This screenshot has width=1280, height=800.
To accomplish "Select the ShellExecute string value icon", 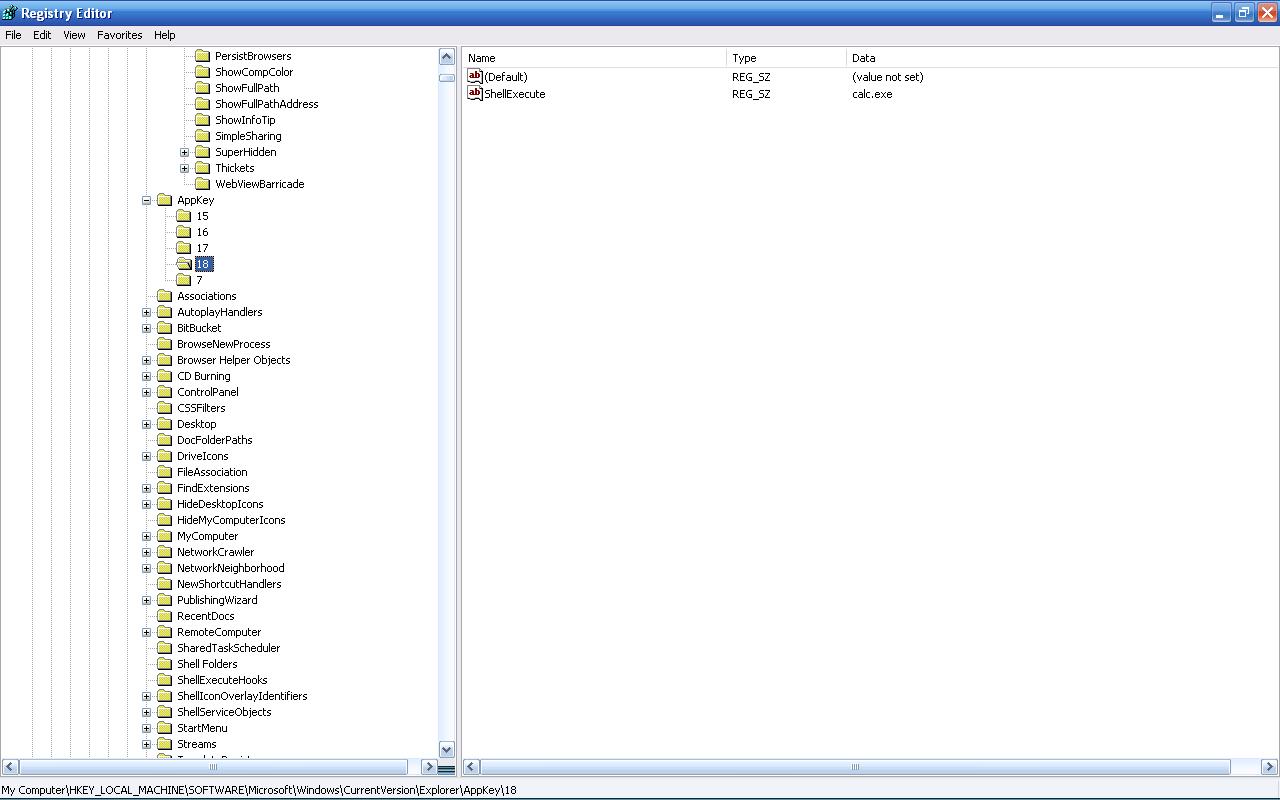I will coord(475,93).
